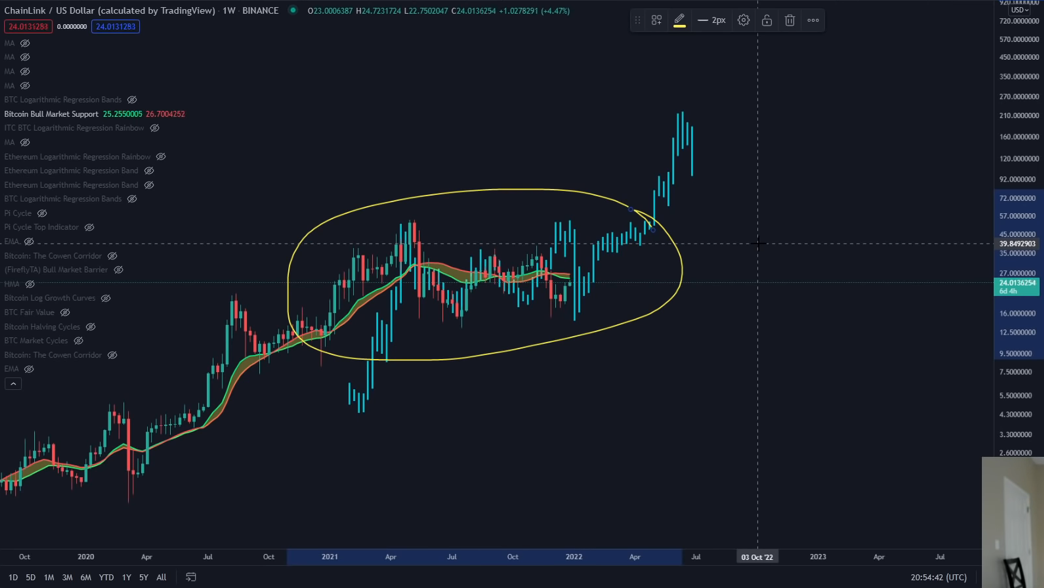Click the 03 Oct '22 crosshair date label

click(x=757, y=557)
